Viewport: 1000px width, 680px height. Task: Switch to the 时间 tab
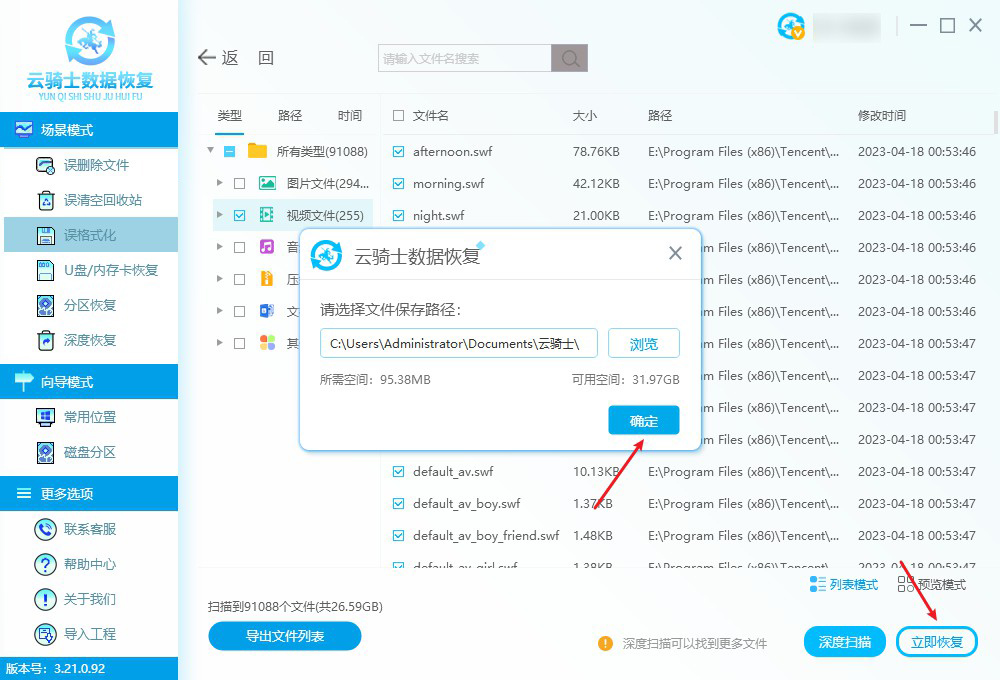click(349, 115)
